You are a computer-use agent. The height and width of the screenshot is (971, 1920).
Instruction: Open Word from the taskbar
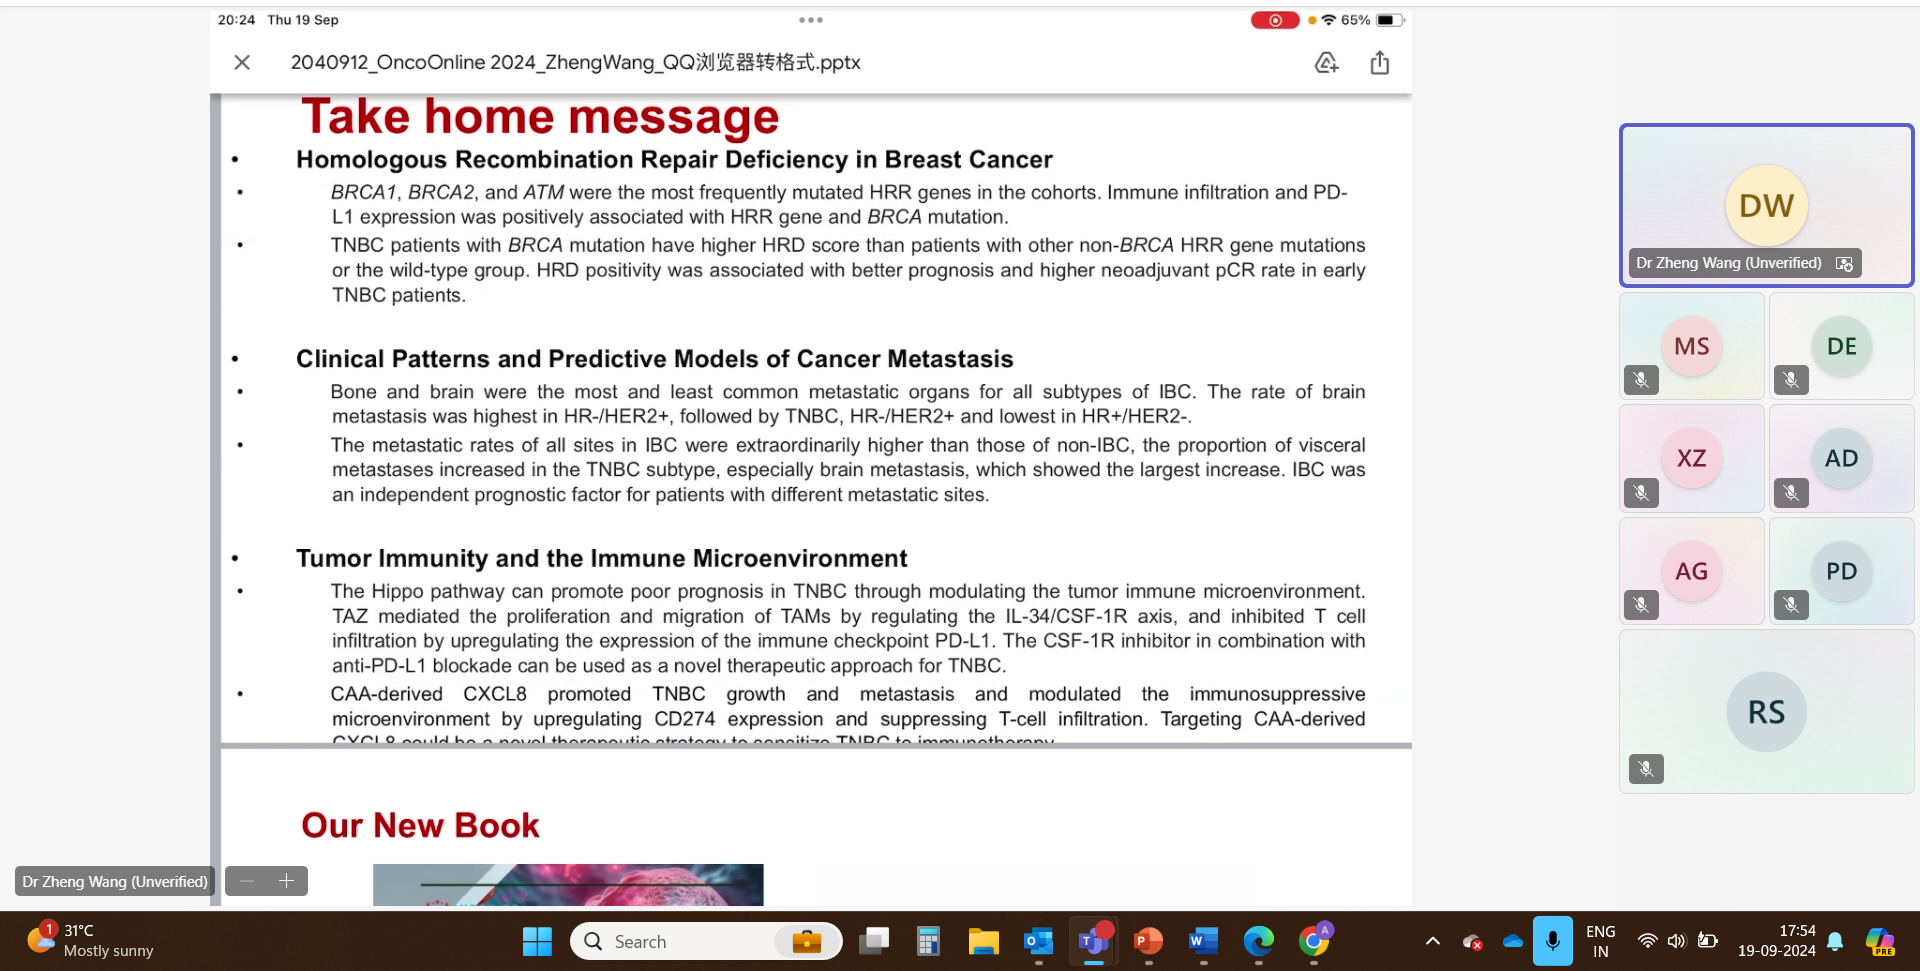pos(1203,941)
